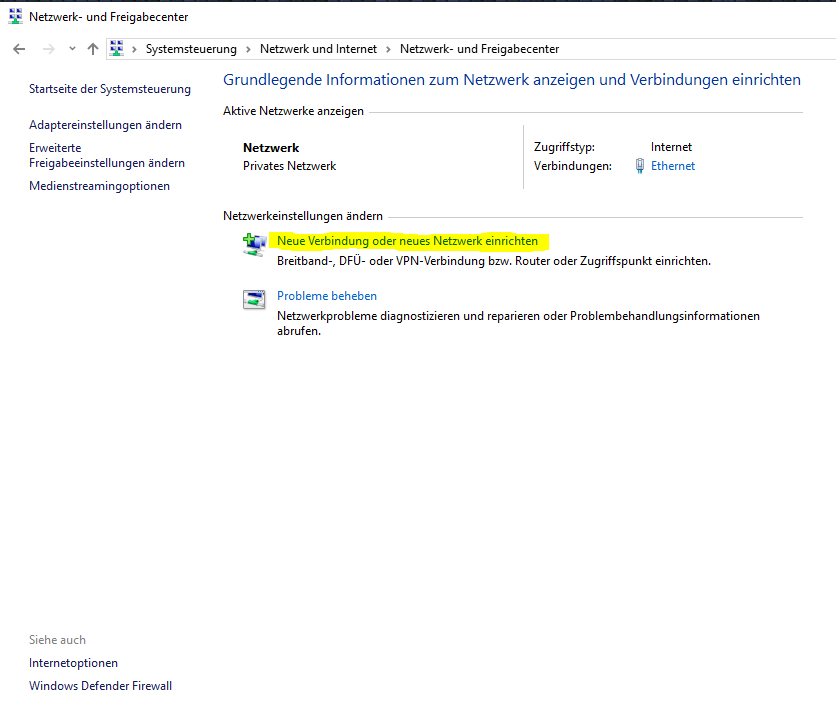Click the Back navigation arrow

19,49
